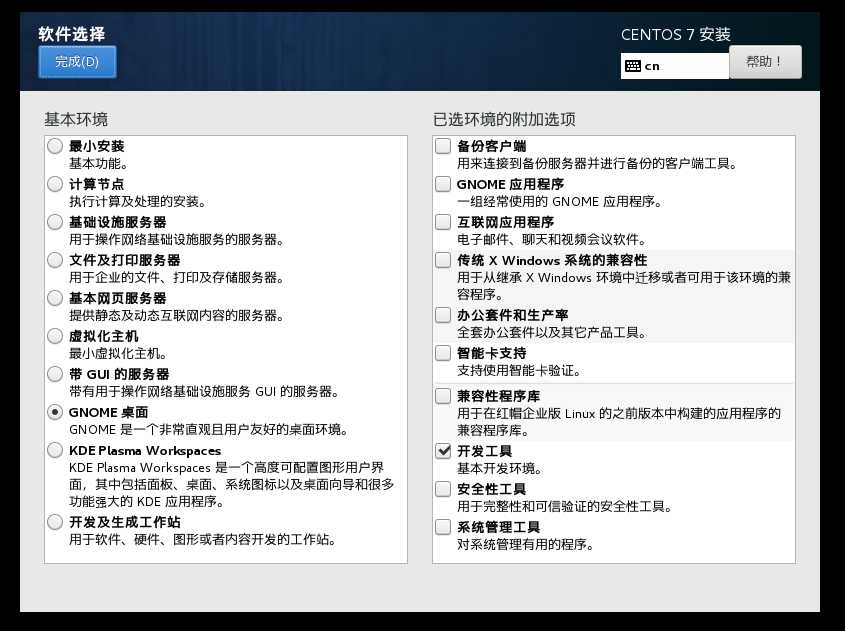Image resolution: width=845 pixels, height=631 pixels.
Task: Open help with the 帮助! button
Action: pyautogui.click(x=765, y=62)
